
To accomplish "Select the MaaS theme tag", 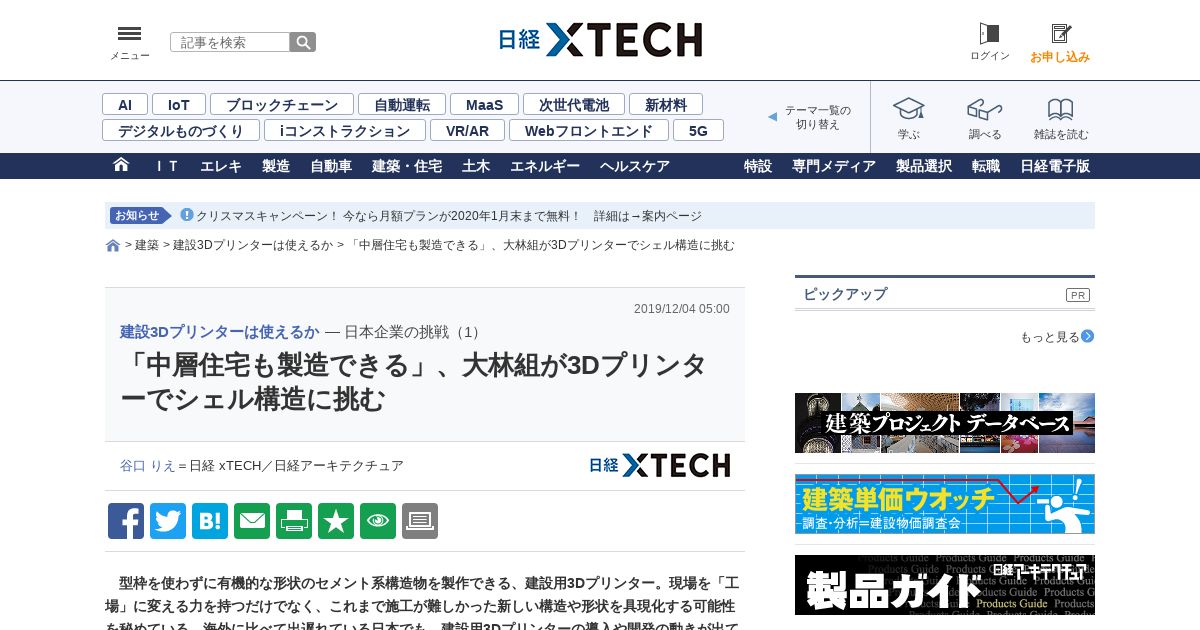I will click(485, 104).
